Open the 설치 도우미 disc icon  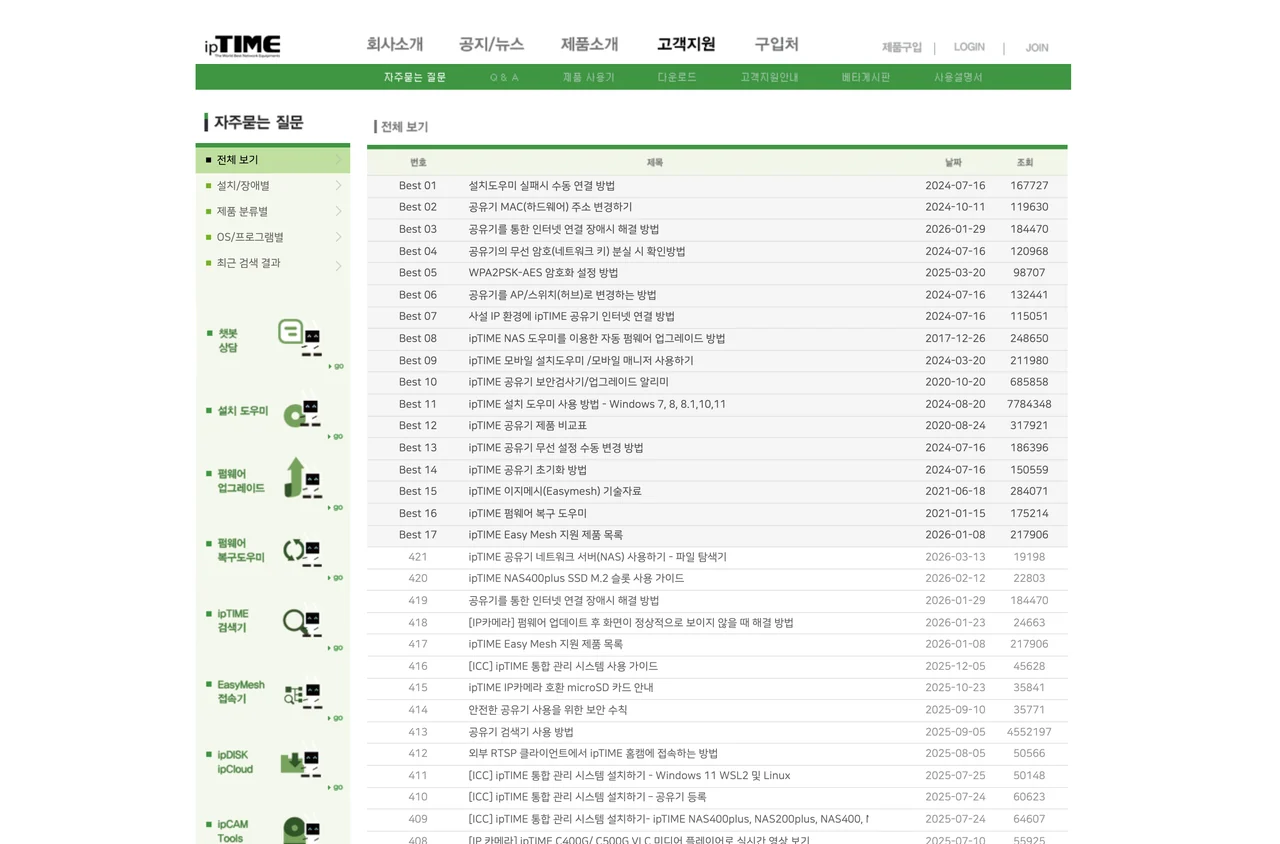[300, 412]
